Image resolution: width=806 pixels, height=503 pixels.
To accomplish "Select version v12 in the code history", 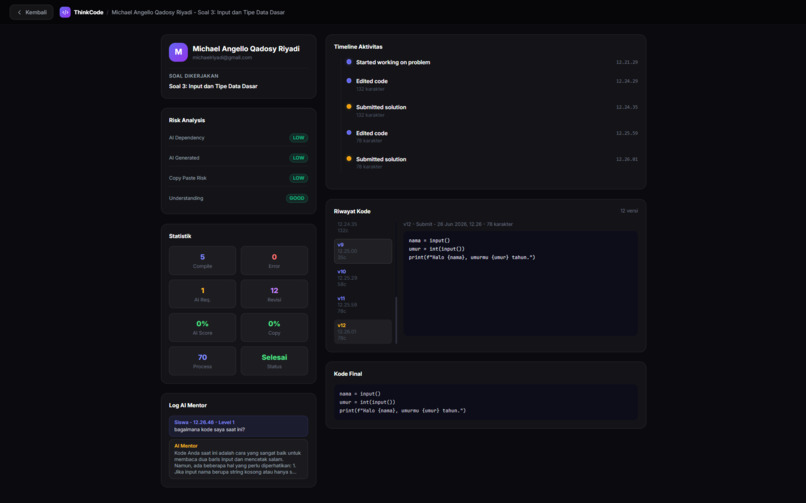I will 363,331.
